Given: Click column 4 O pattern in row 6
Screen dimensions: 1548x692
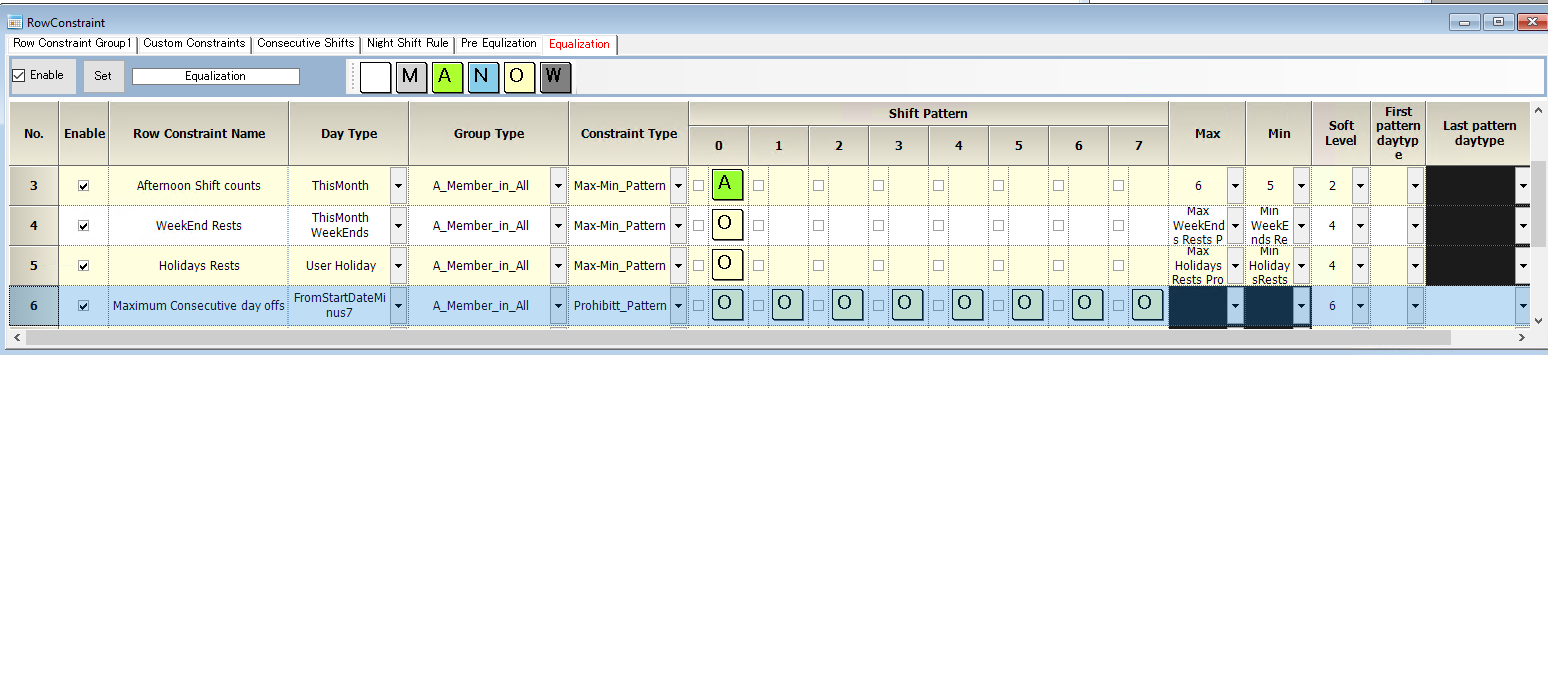Looking at the screenshot, I should [968, 304].
